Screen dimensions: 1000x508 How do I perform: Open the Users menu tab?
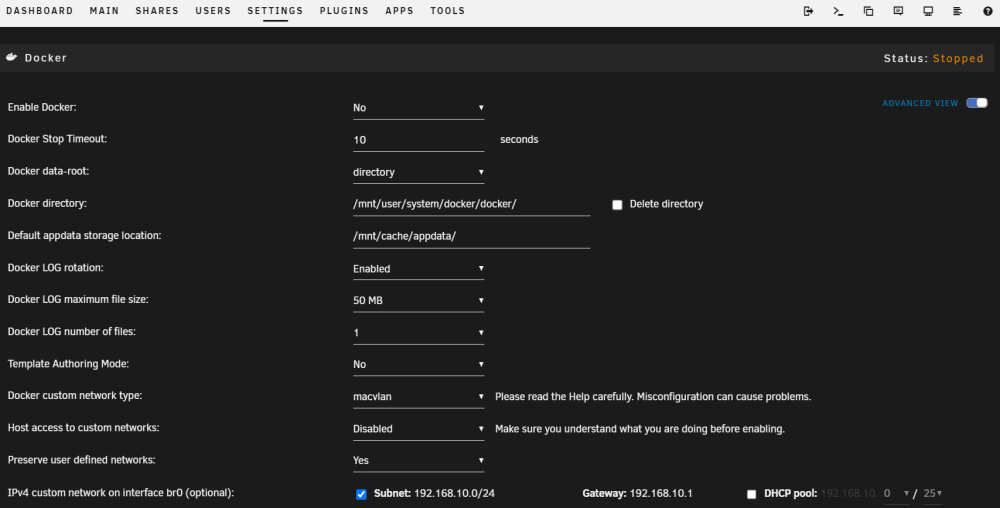point(213,11)
